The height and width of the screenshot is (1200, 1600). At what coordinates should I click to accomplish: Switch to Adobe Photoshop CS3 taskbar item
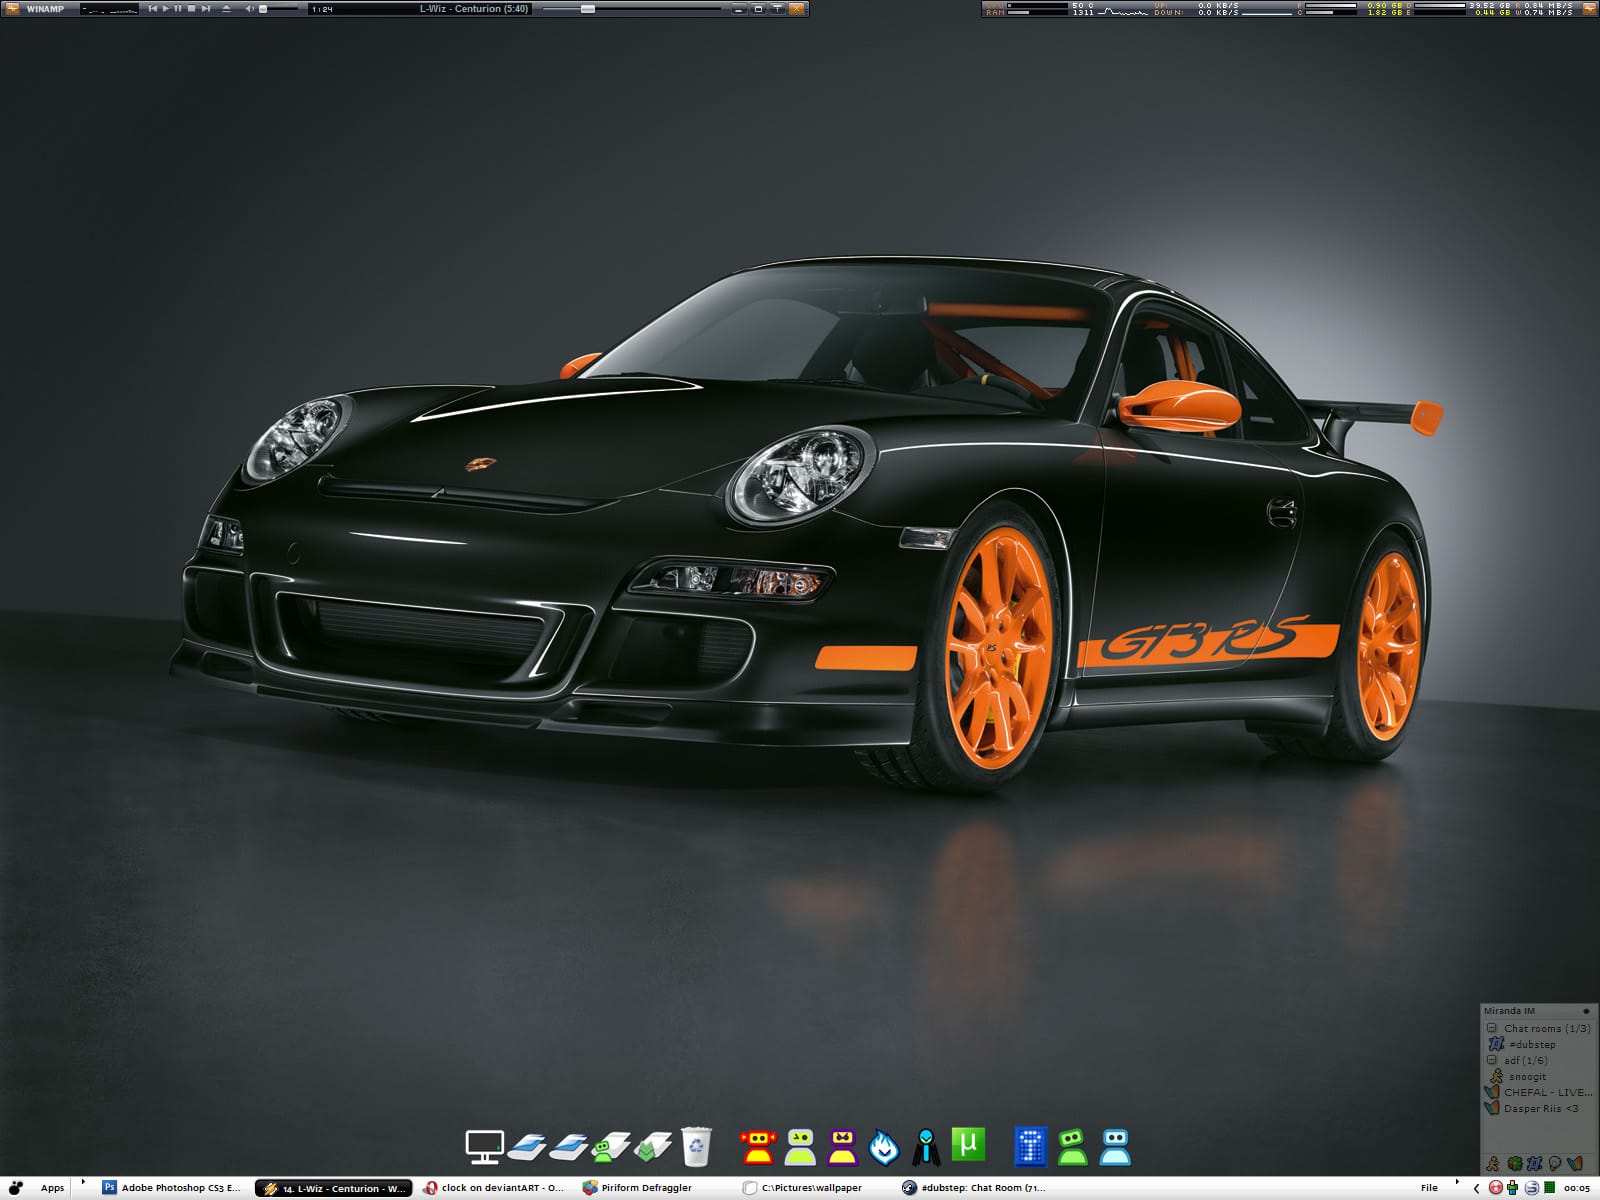(172, 1188)
